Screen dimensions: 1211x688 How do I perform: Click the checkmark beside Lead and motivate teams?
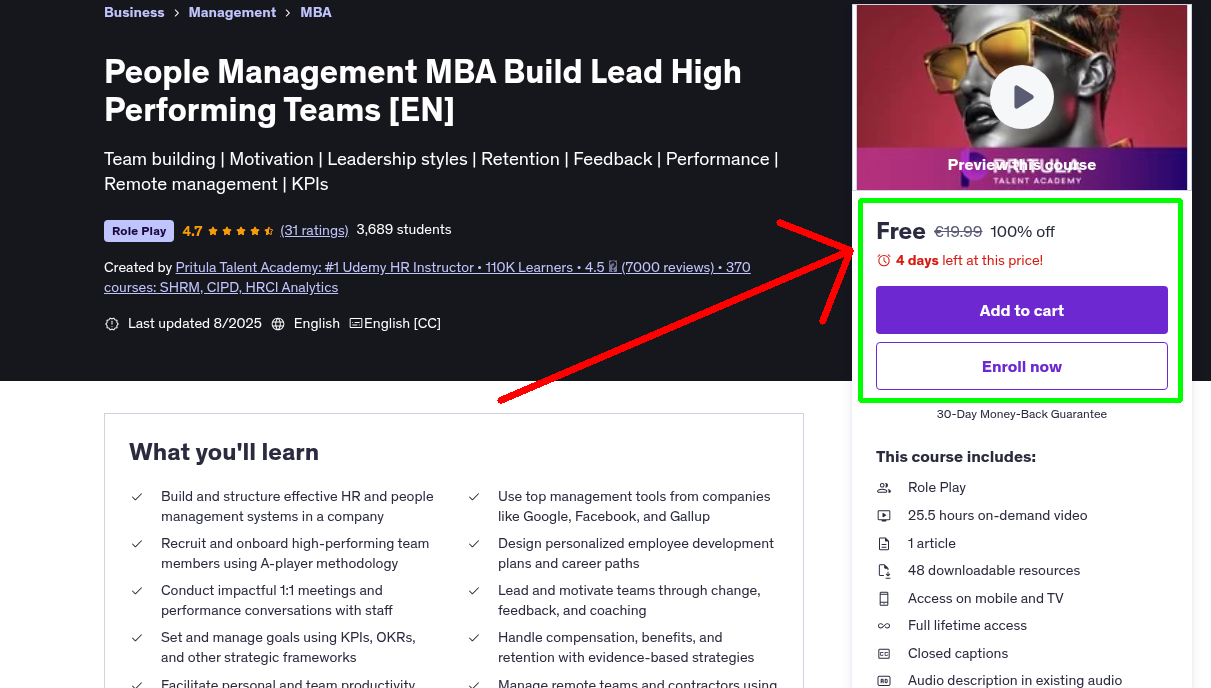coord(474,591)
